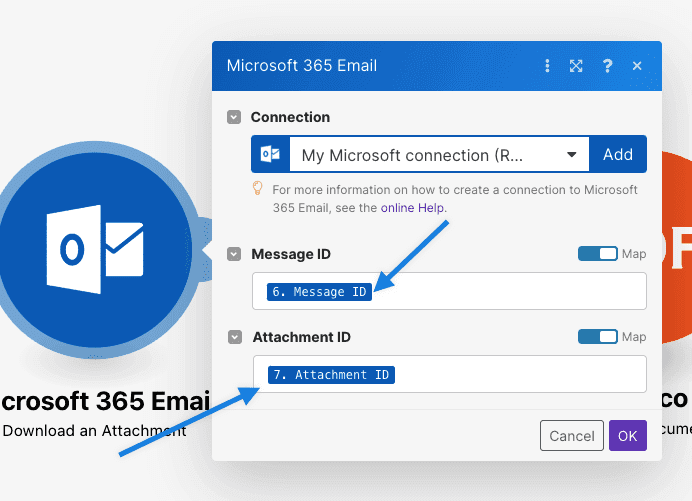The width and height of the screenshot is (692, 501).
Task: Open help via the question mark icon
Action: [607, 66]
